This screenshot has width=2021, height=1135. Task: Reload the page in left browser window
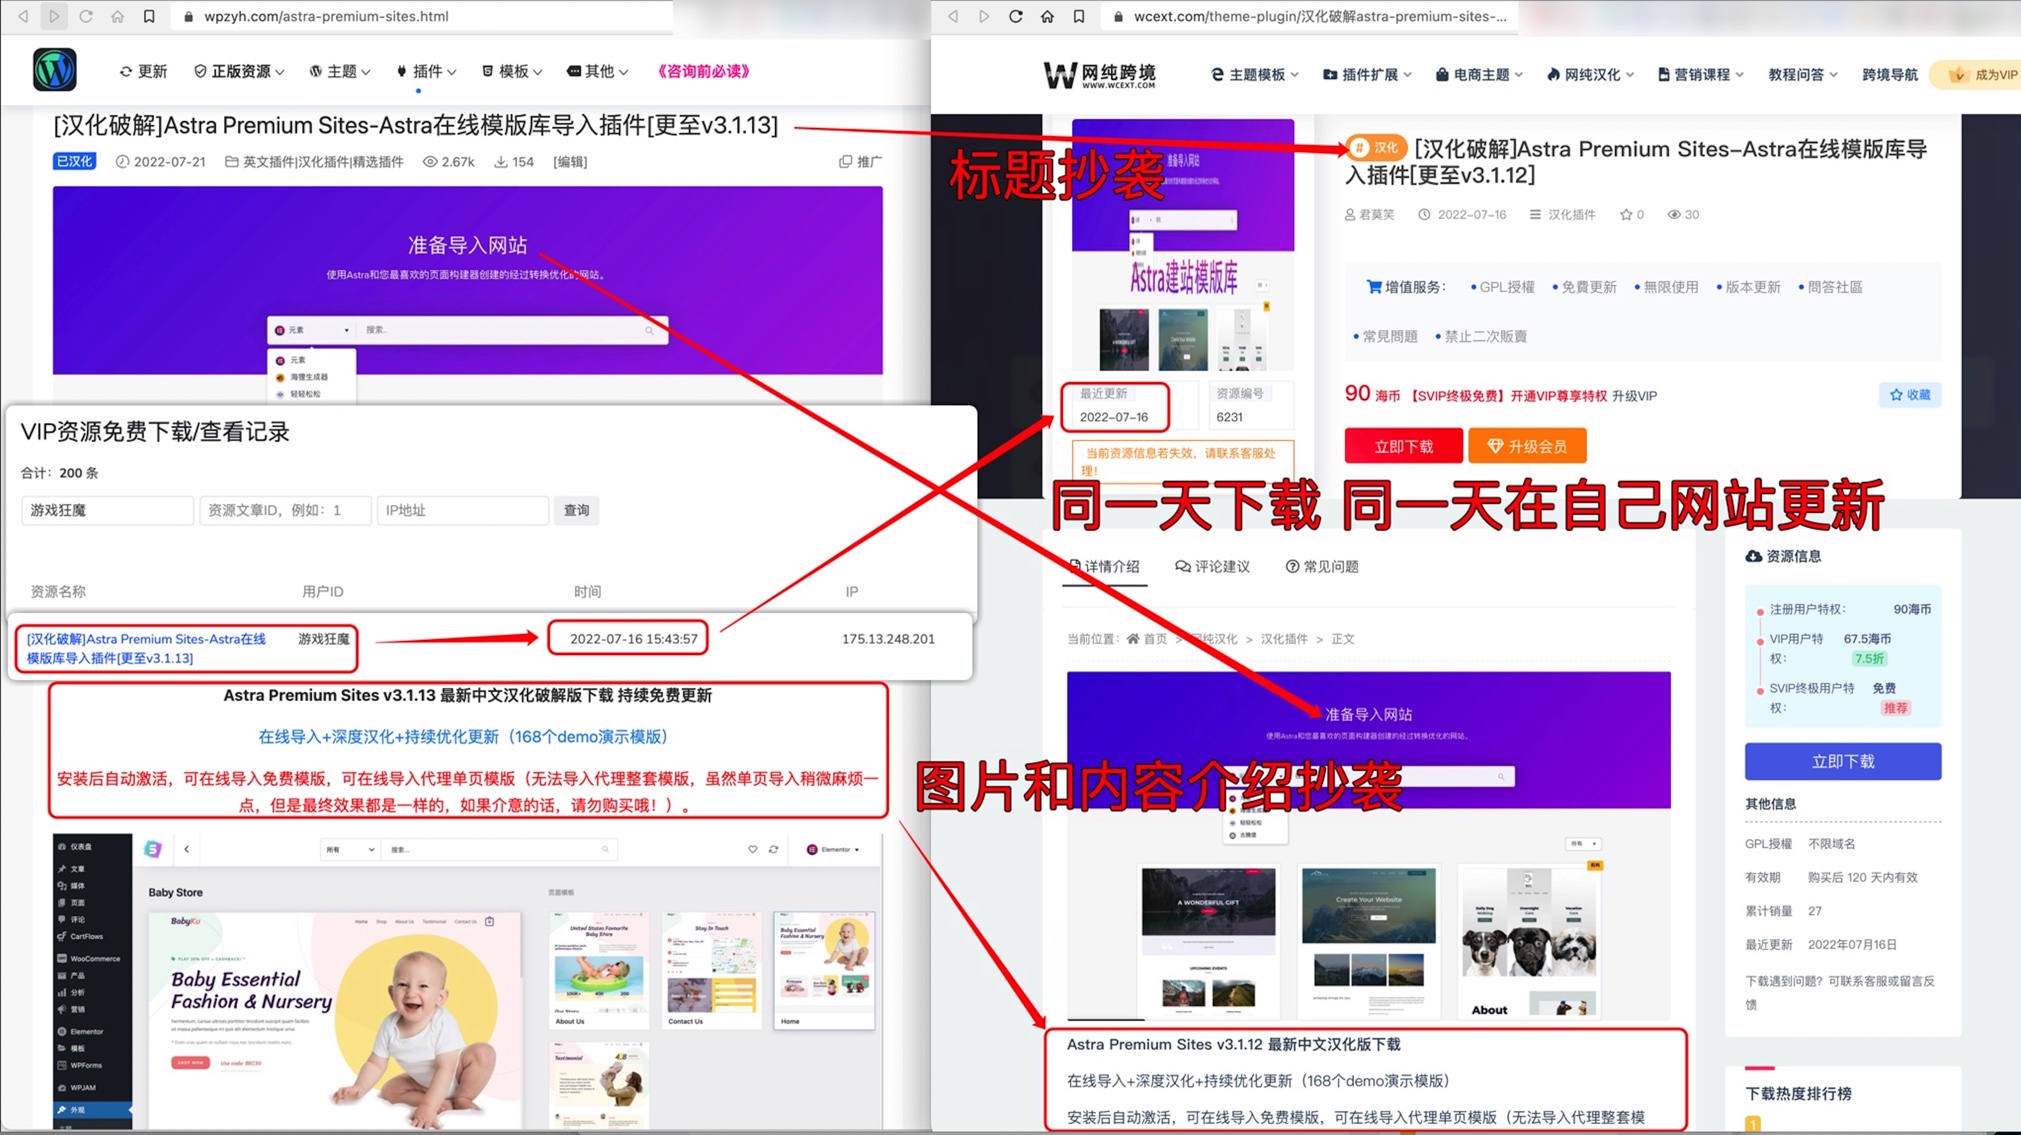click(x=86, y=16)
